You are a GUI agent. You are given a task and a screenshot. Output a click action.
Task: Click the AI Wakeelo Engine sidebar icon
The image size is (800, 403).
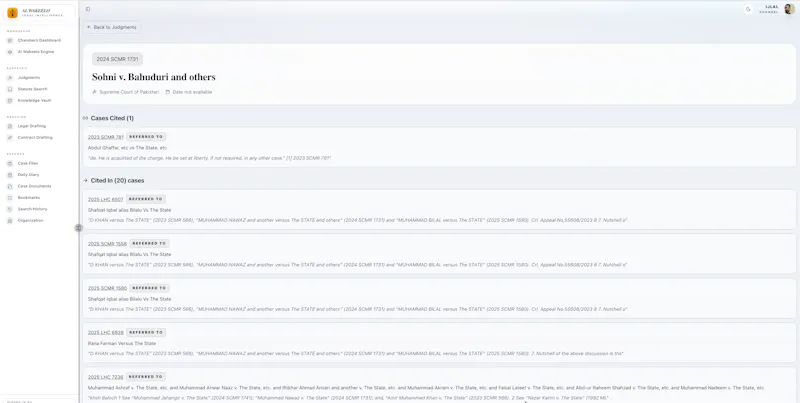click(x=10, y=52)
